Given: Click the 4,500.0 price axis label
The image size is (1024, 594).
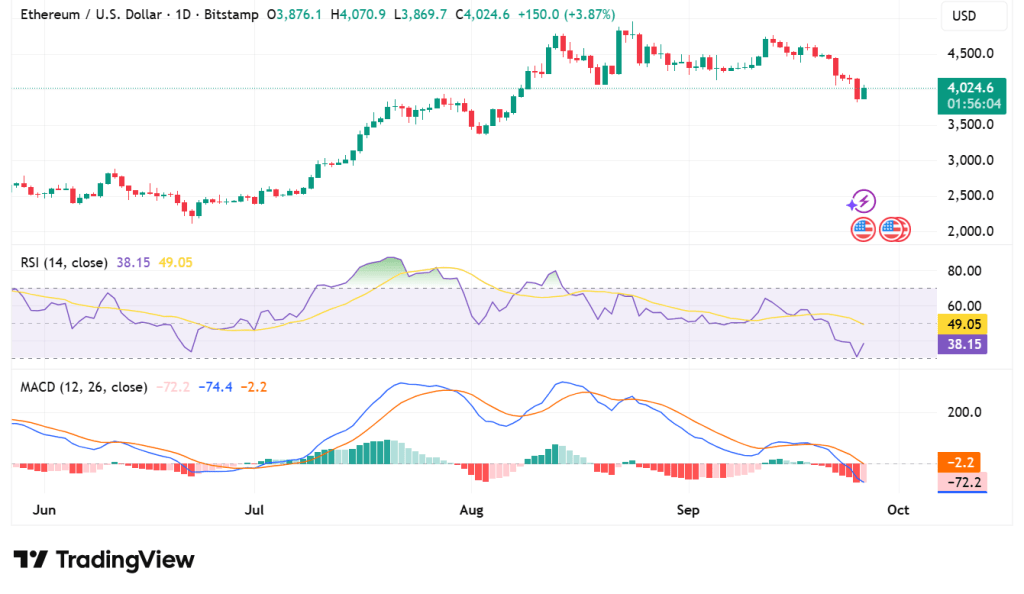Looking at the screenshot, I should (970, 54).
